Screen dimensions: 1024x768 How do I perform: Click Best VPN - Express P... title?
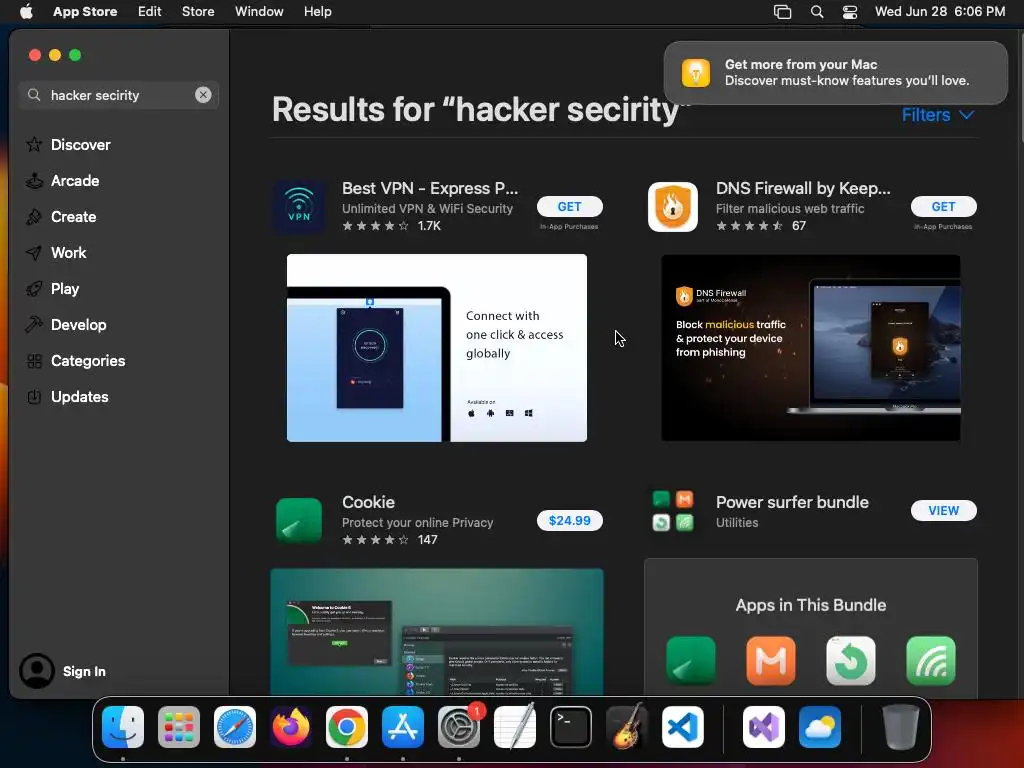(430, 188)
